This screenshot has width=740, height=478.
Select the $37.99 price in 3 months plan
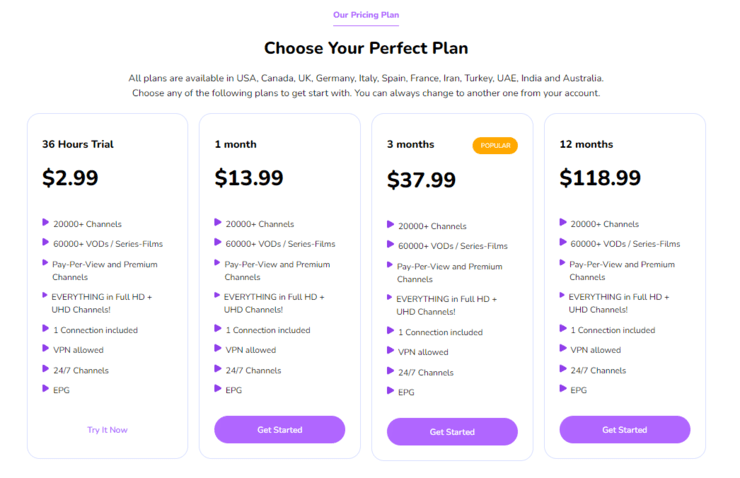tap(421, 180)
